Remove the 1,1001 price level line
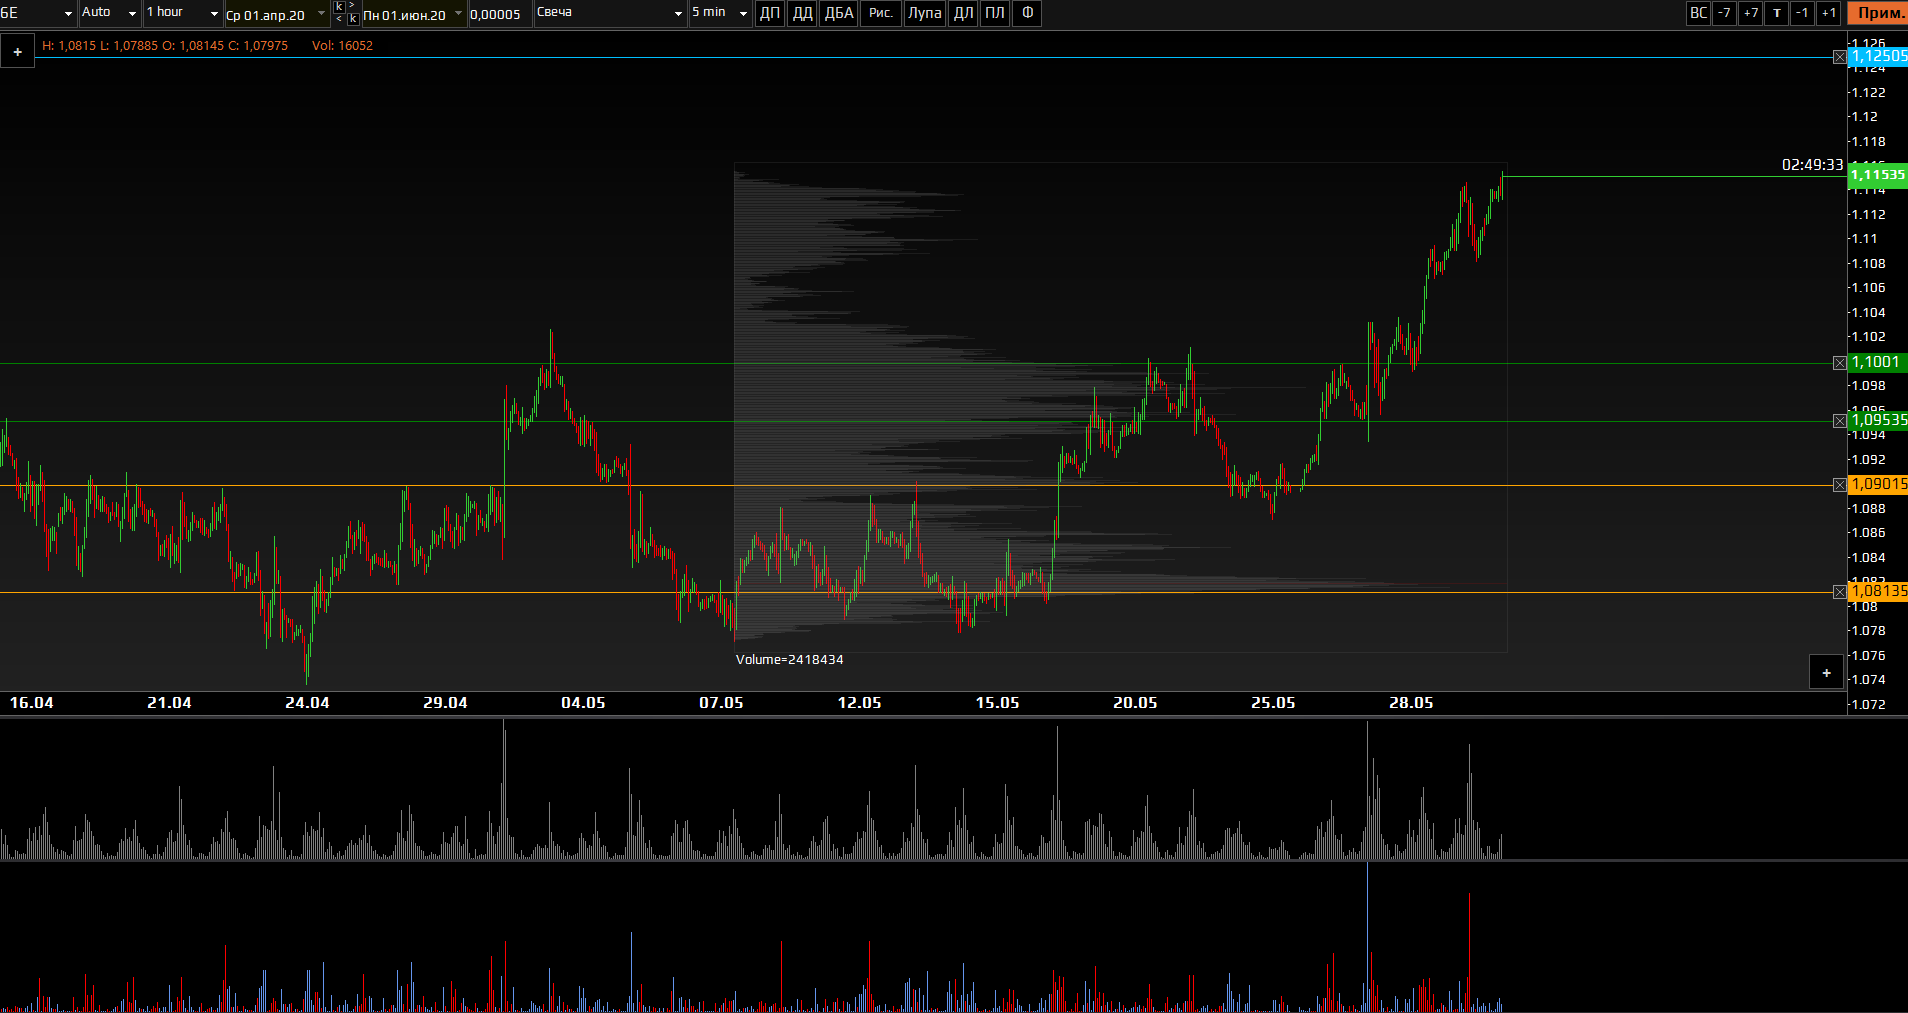The height and width of the screenshot is (1013, 1908). point(1839,363)
